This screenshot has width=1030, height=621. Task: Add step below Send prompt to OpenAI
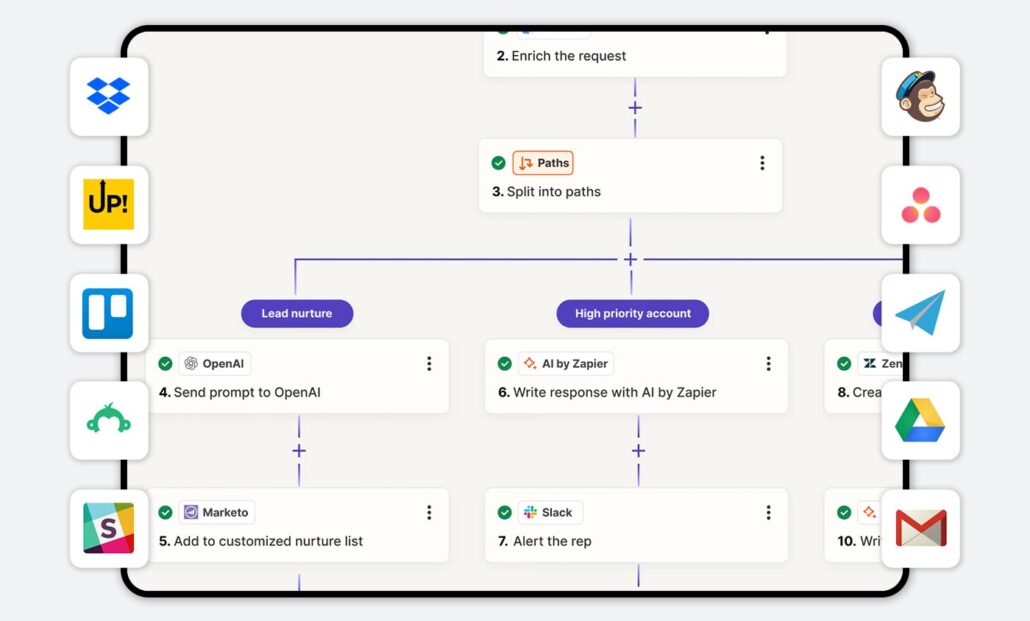[298, 451]
